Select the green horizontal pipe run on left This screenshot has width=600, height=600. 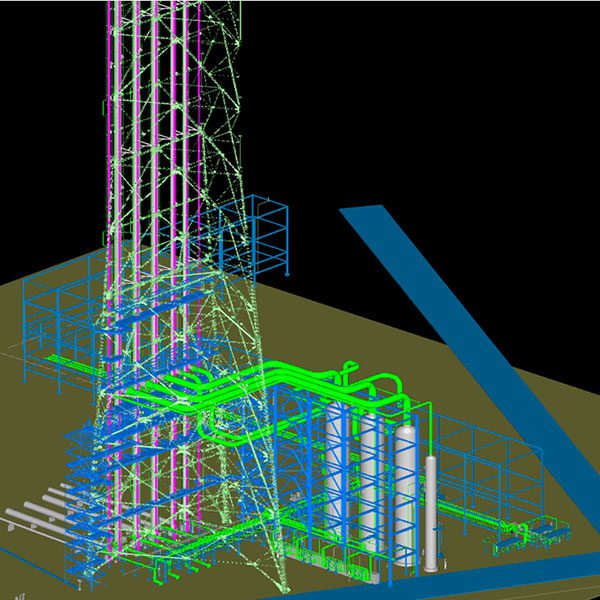coord(70,361)
